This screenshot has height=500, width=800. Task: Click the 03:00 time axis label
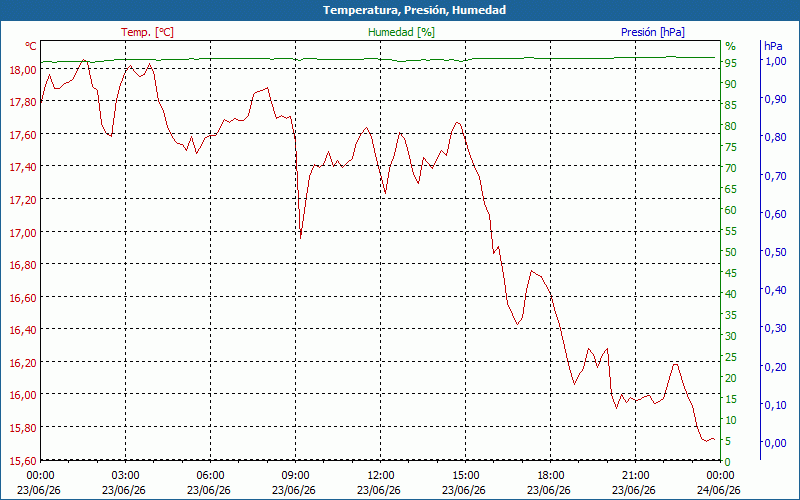point(126,476)
